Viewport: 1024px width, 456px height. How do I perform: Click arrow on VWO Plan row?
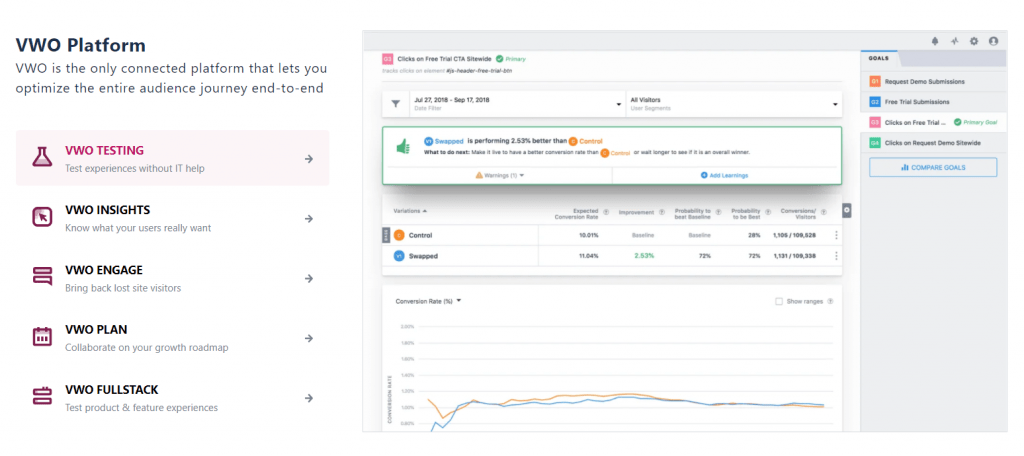[309, 338]
